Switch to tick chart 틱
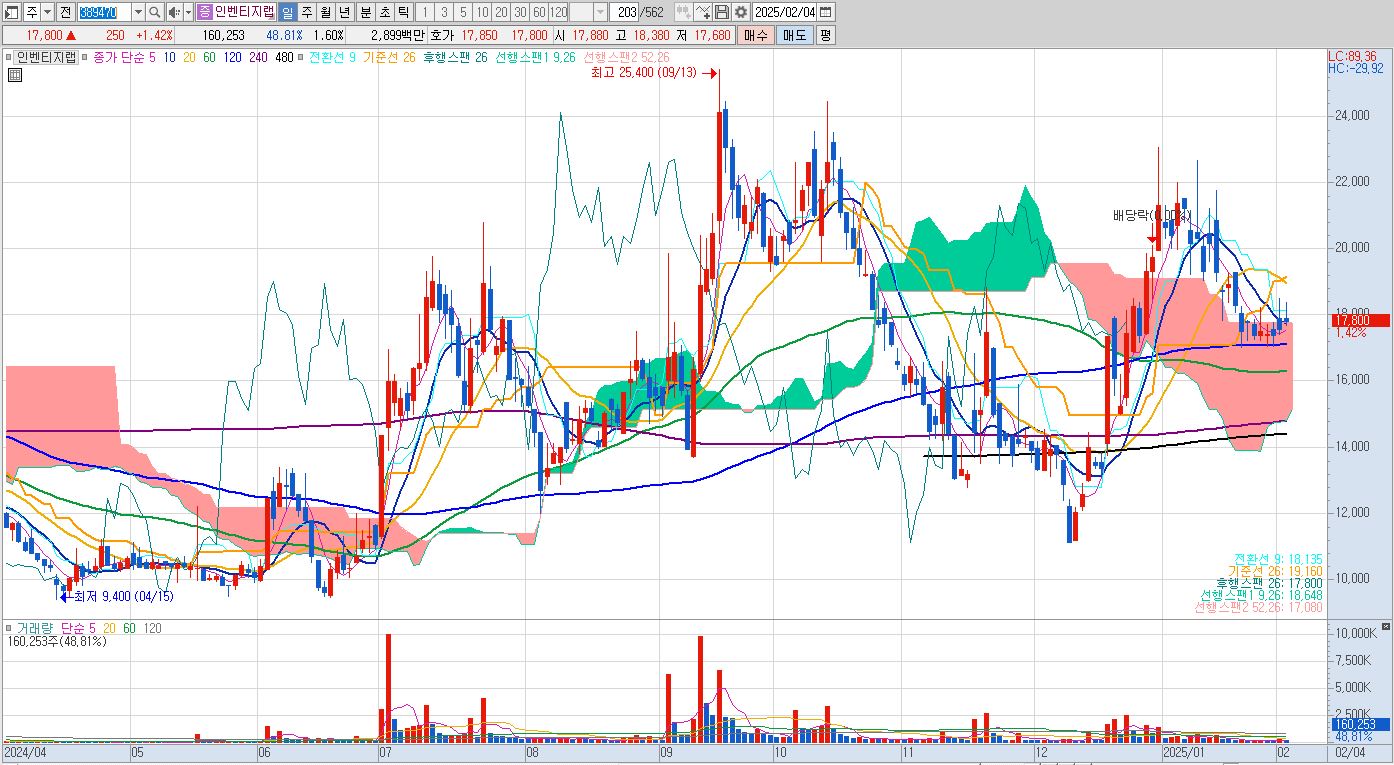Screen dimensions: 1394x765 pos(403,12)
